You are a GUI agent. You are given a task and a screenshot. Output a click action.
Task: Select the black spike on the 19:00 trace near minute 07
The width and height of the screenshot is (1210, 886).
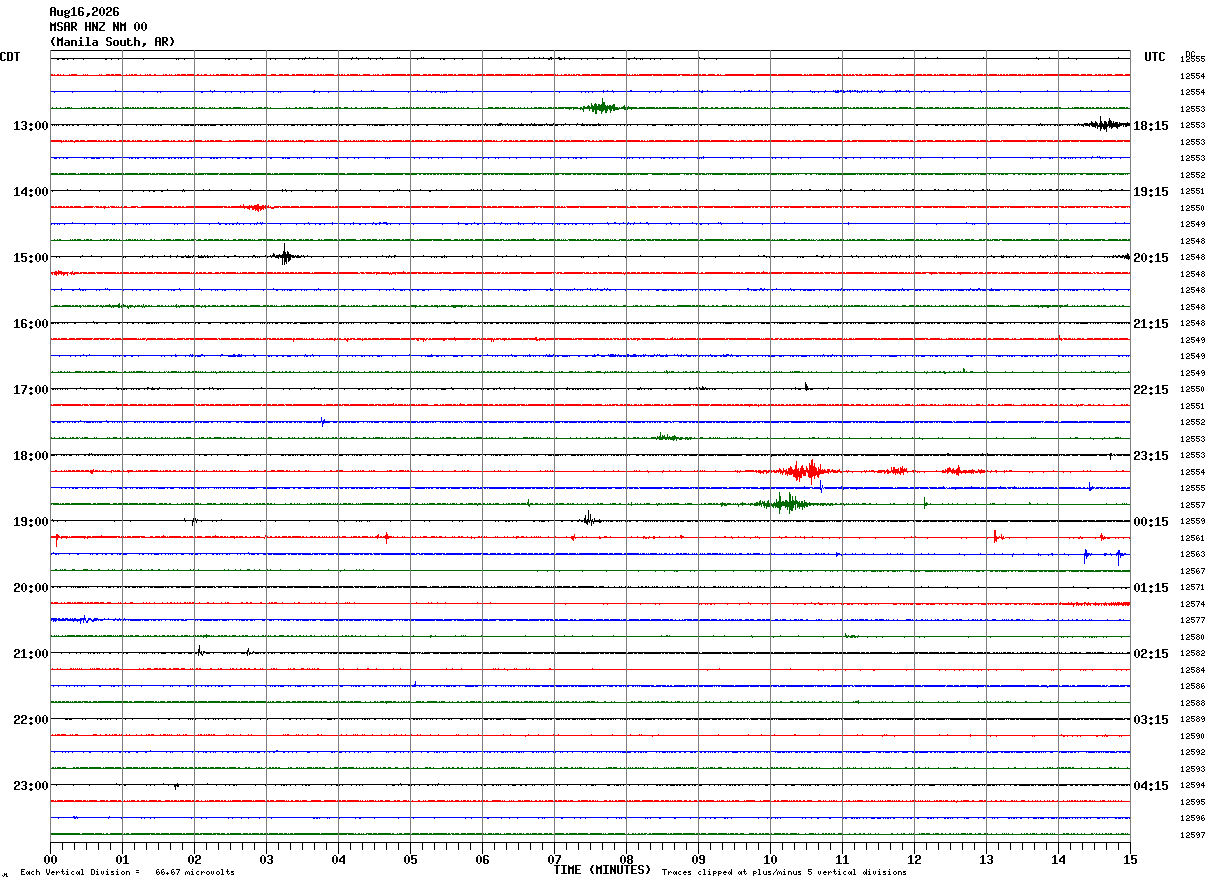point(589,518)
